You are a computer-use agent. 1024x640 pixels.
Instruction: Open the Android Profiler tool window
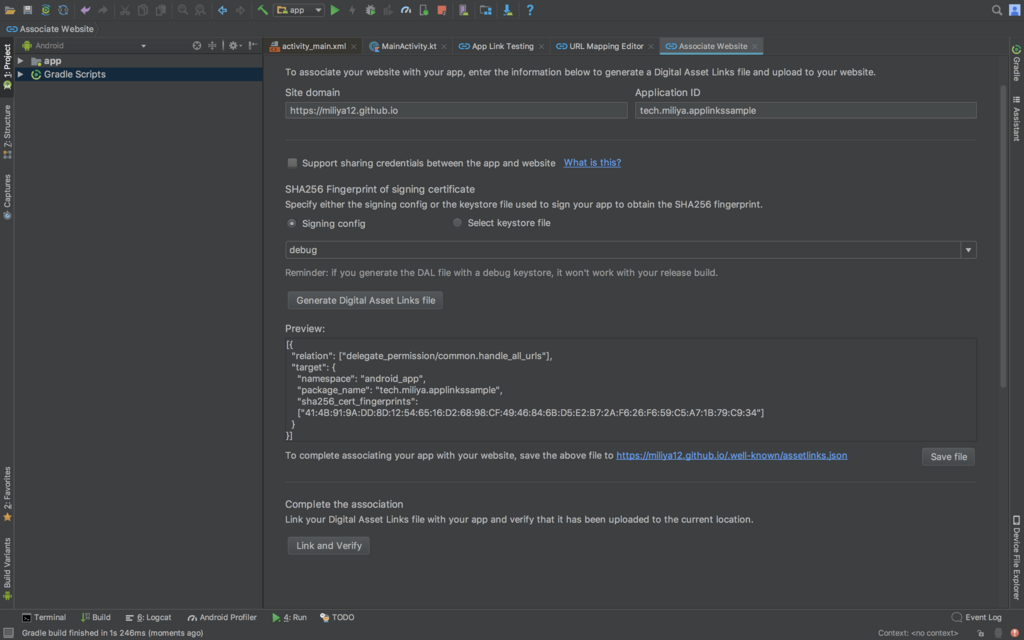click(222, 617)
